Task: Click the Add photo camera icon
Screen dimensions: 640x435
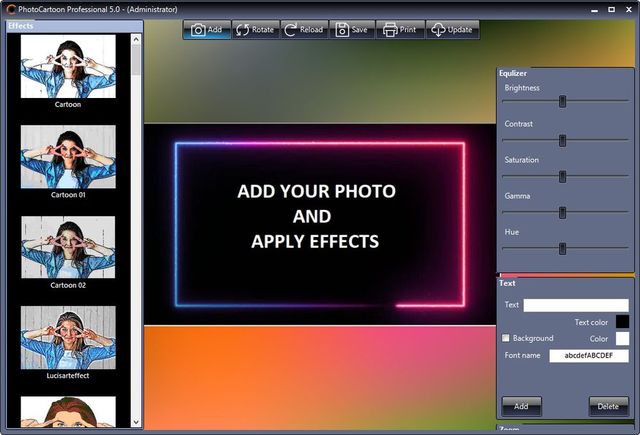Action: tap(198, 30)
